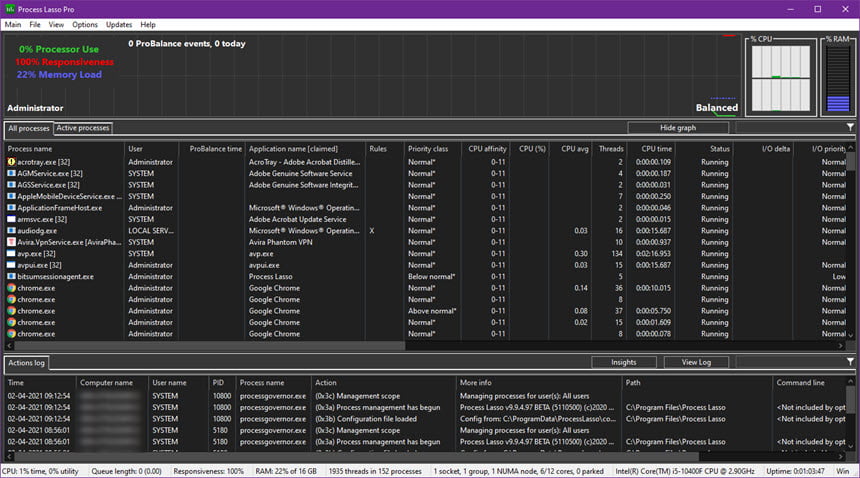Sort by the CPU (%) column header
860x478 pixels.
[530, 149]
